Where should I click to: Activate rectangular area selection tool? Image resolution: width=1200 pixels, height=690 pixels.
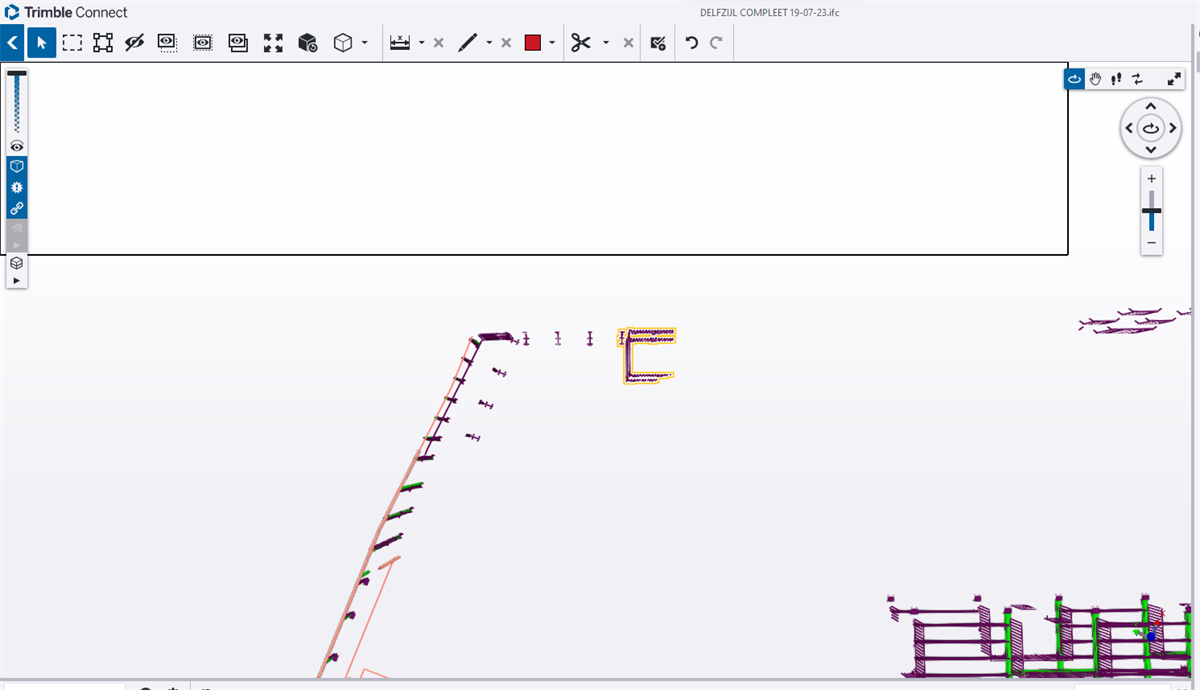point(72,43)
